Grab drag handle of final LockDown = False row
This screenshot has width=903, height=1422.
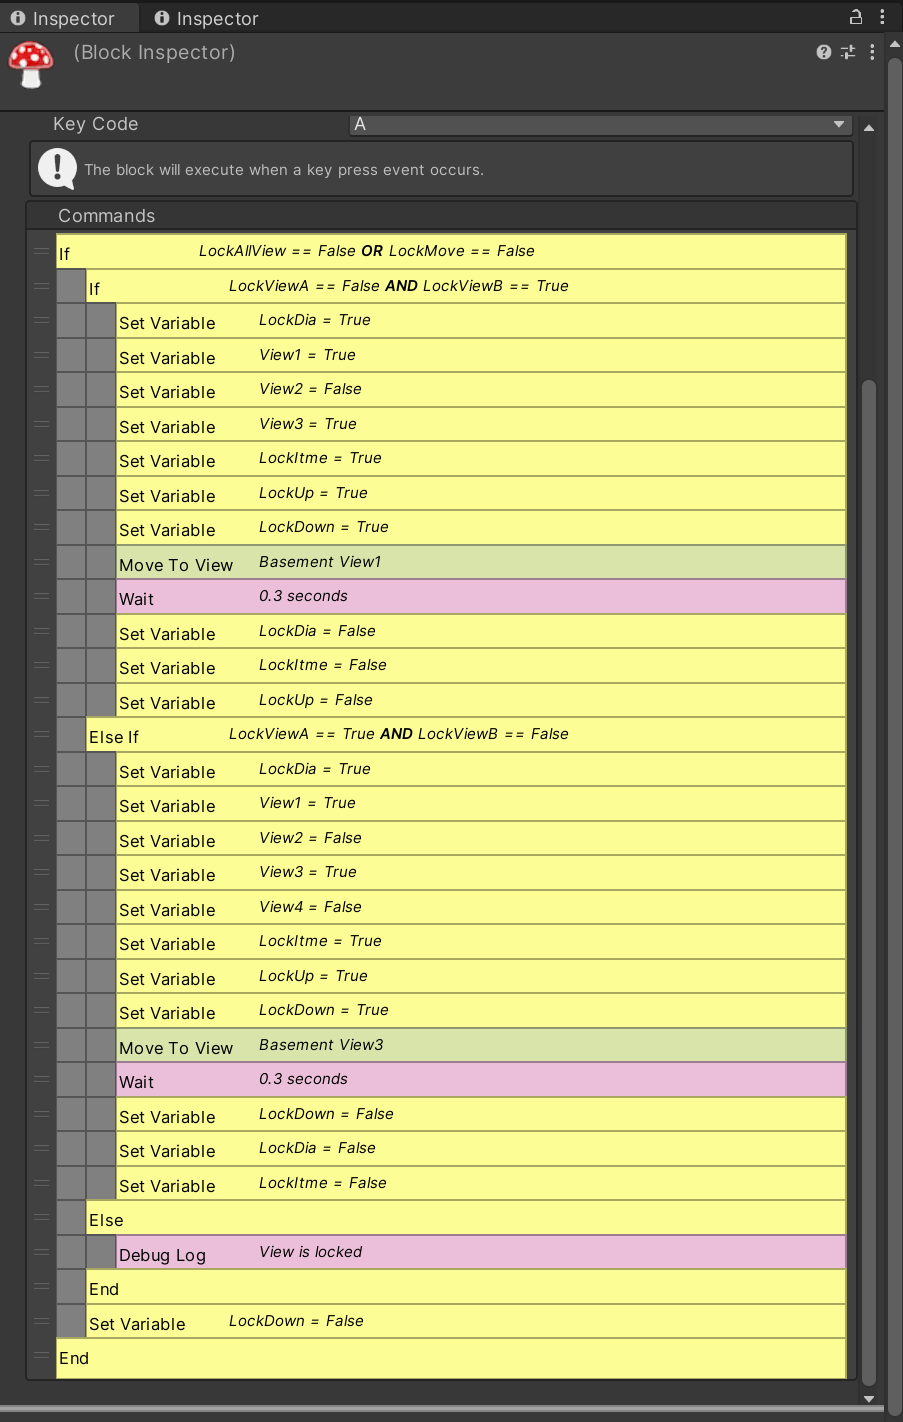[x=42, y=1321]
